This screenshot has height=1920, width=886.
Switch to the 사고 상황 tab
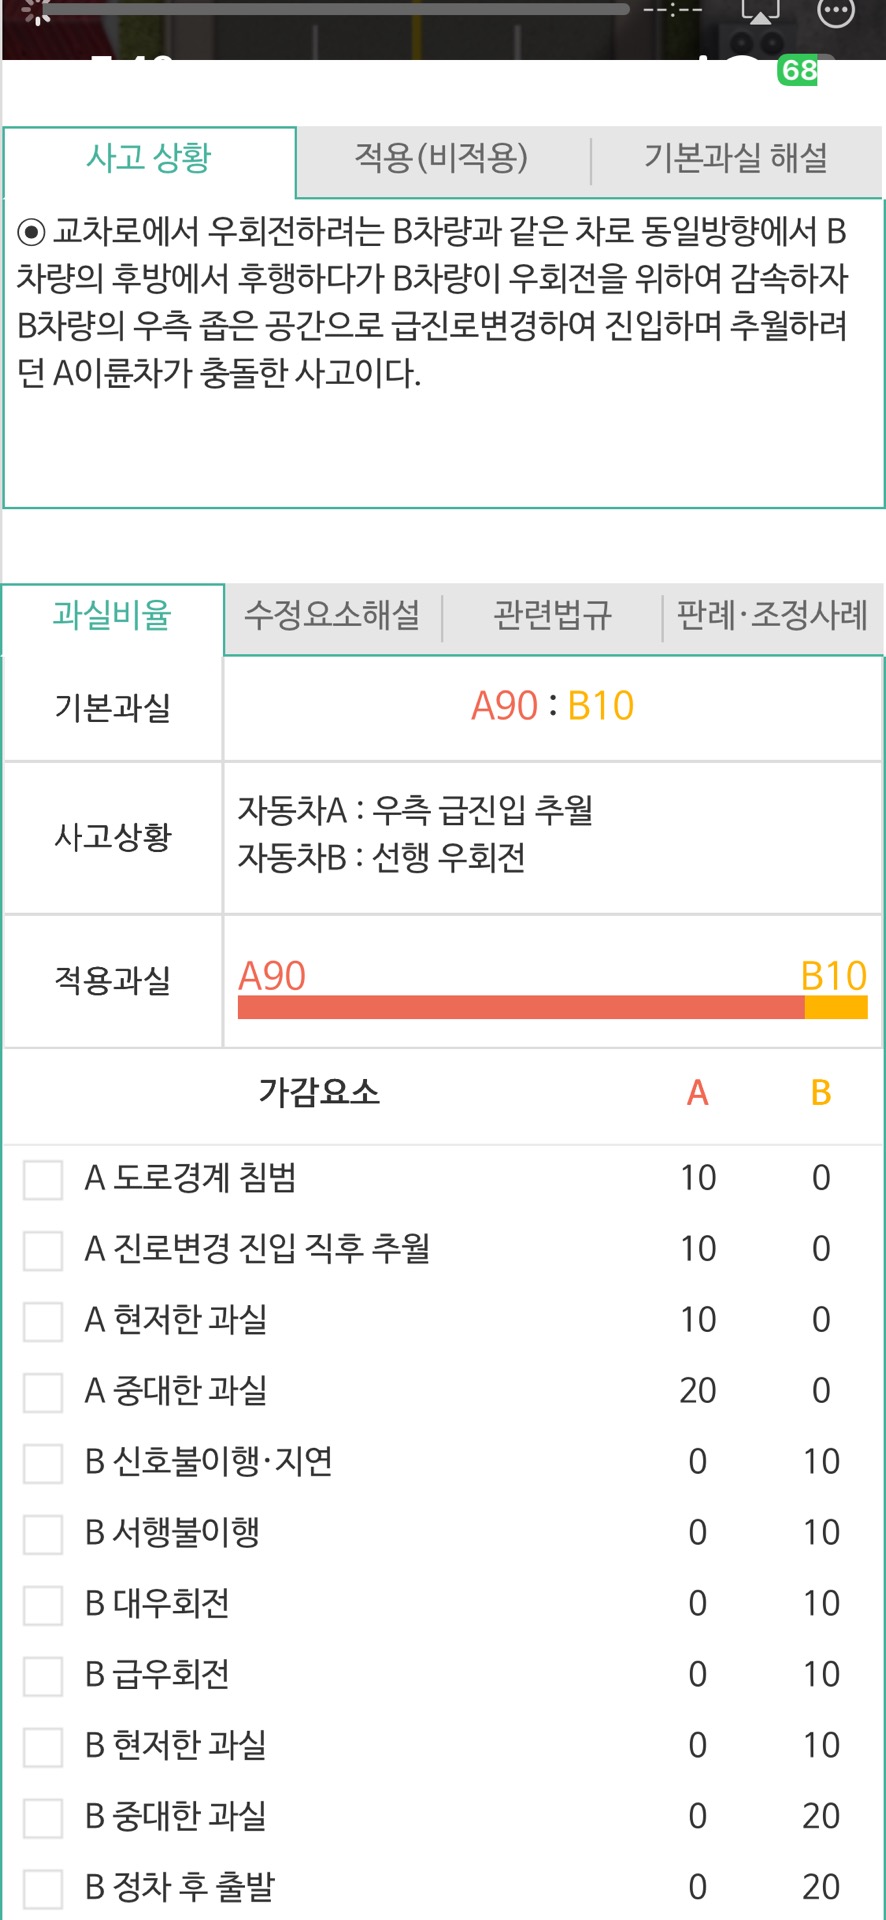(x=149, y=159)
